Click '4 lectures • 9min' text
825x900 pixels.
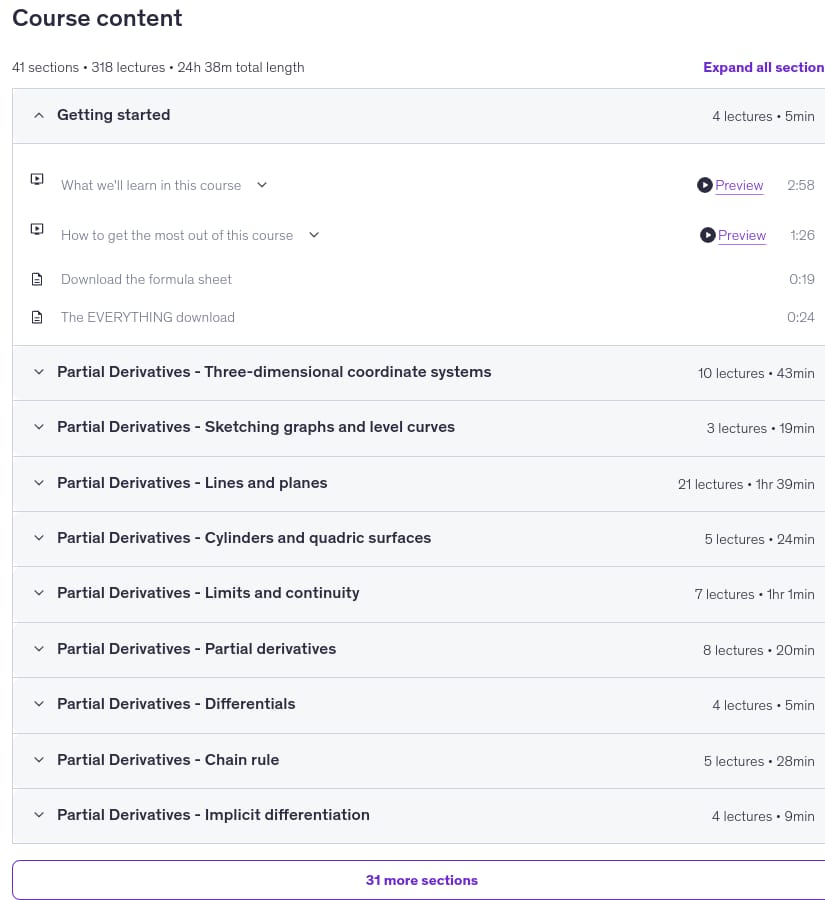coord(763,816)
